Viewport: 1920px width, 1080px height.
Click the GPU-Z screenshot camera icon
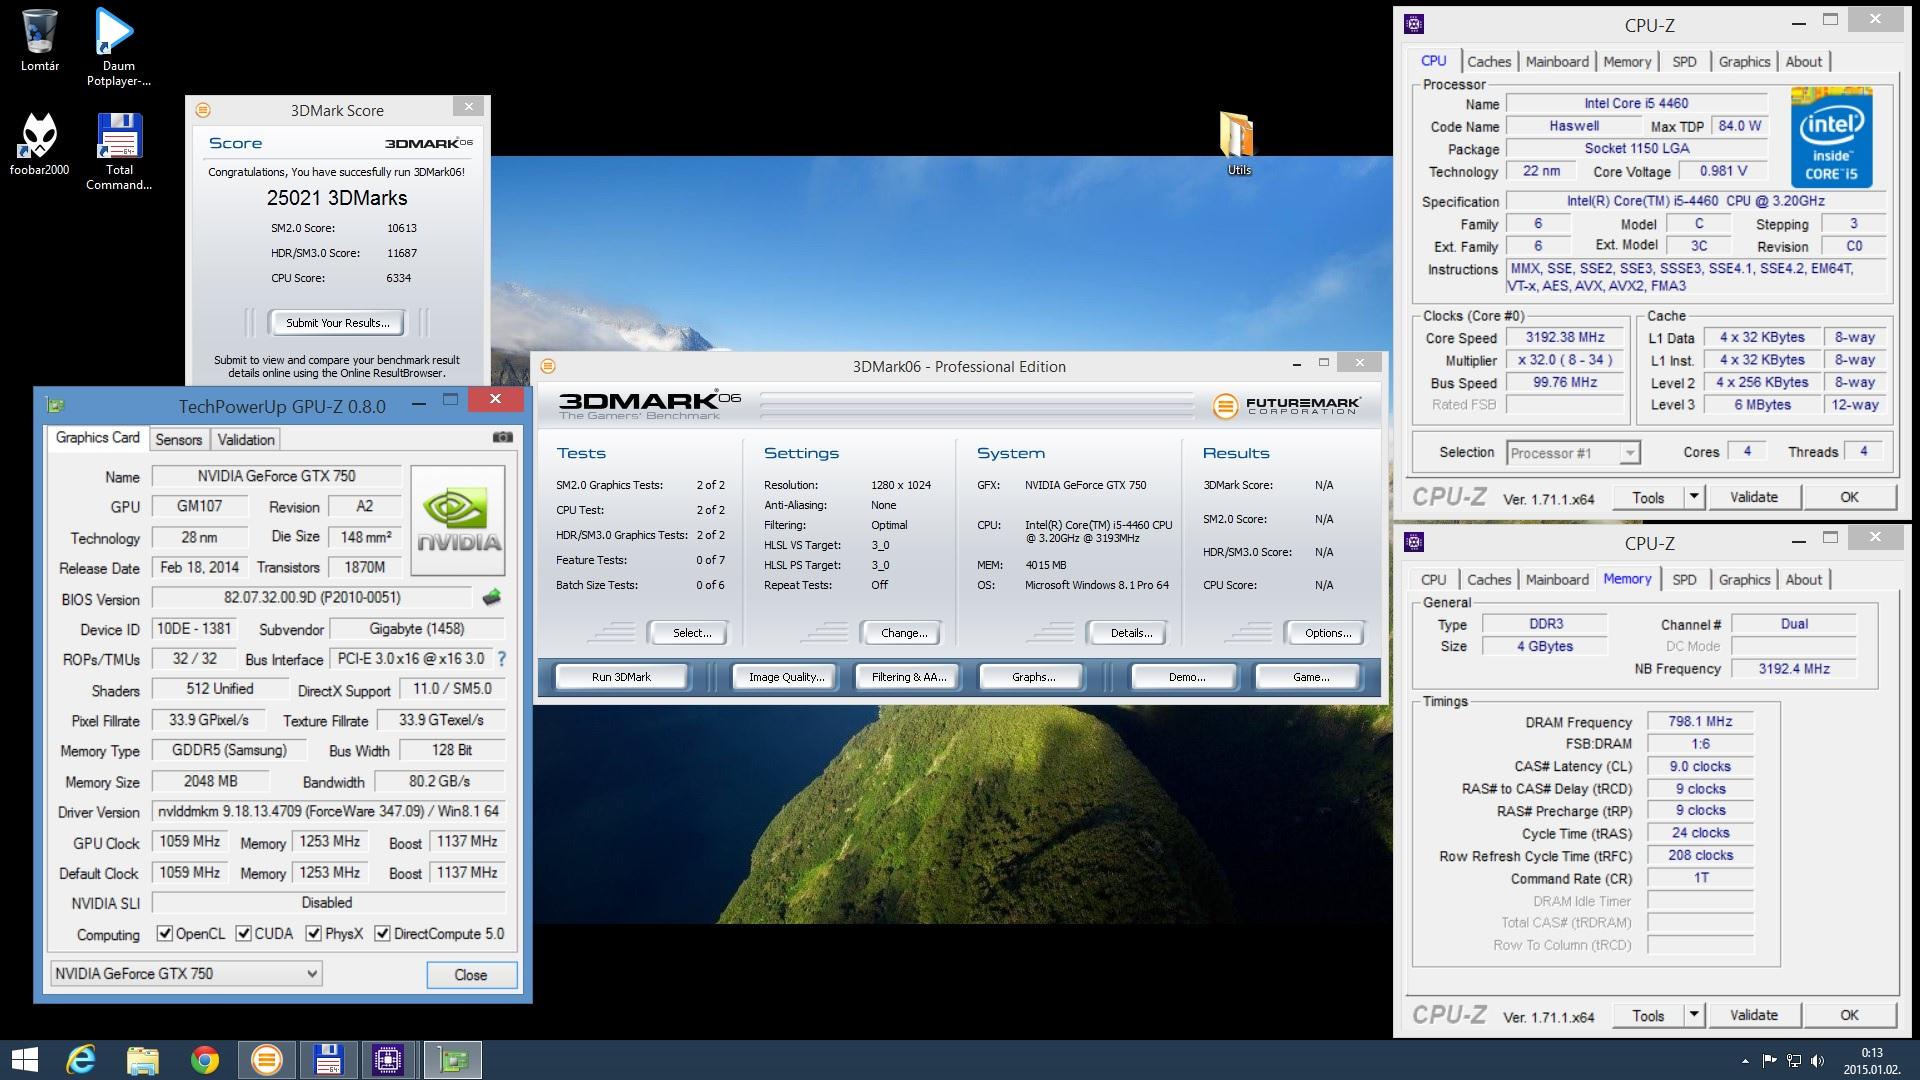(503, 437)
